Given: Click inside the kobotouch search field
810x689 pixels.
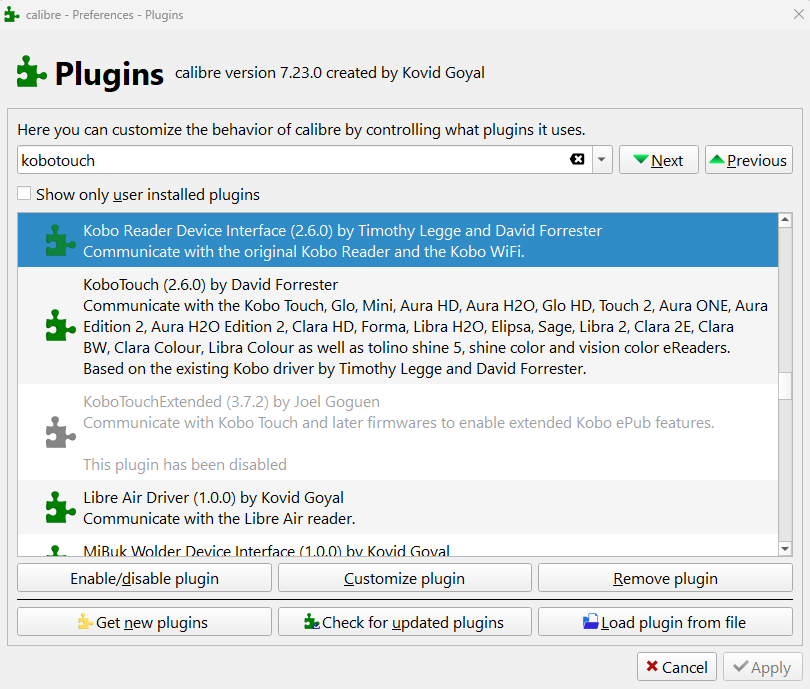Looking at the screenshot, I should tap(290, 160).
